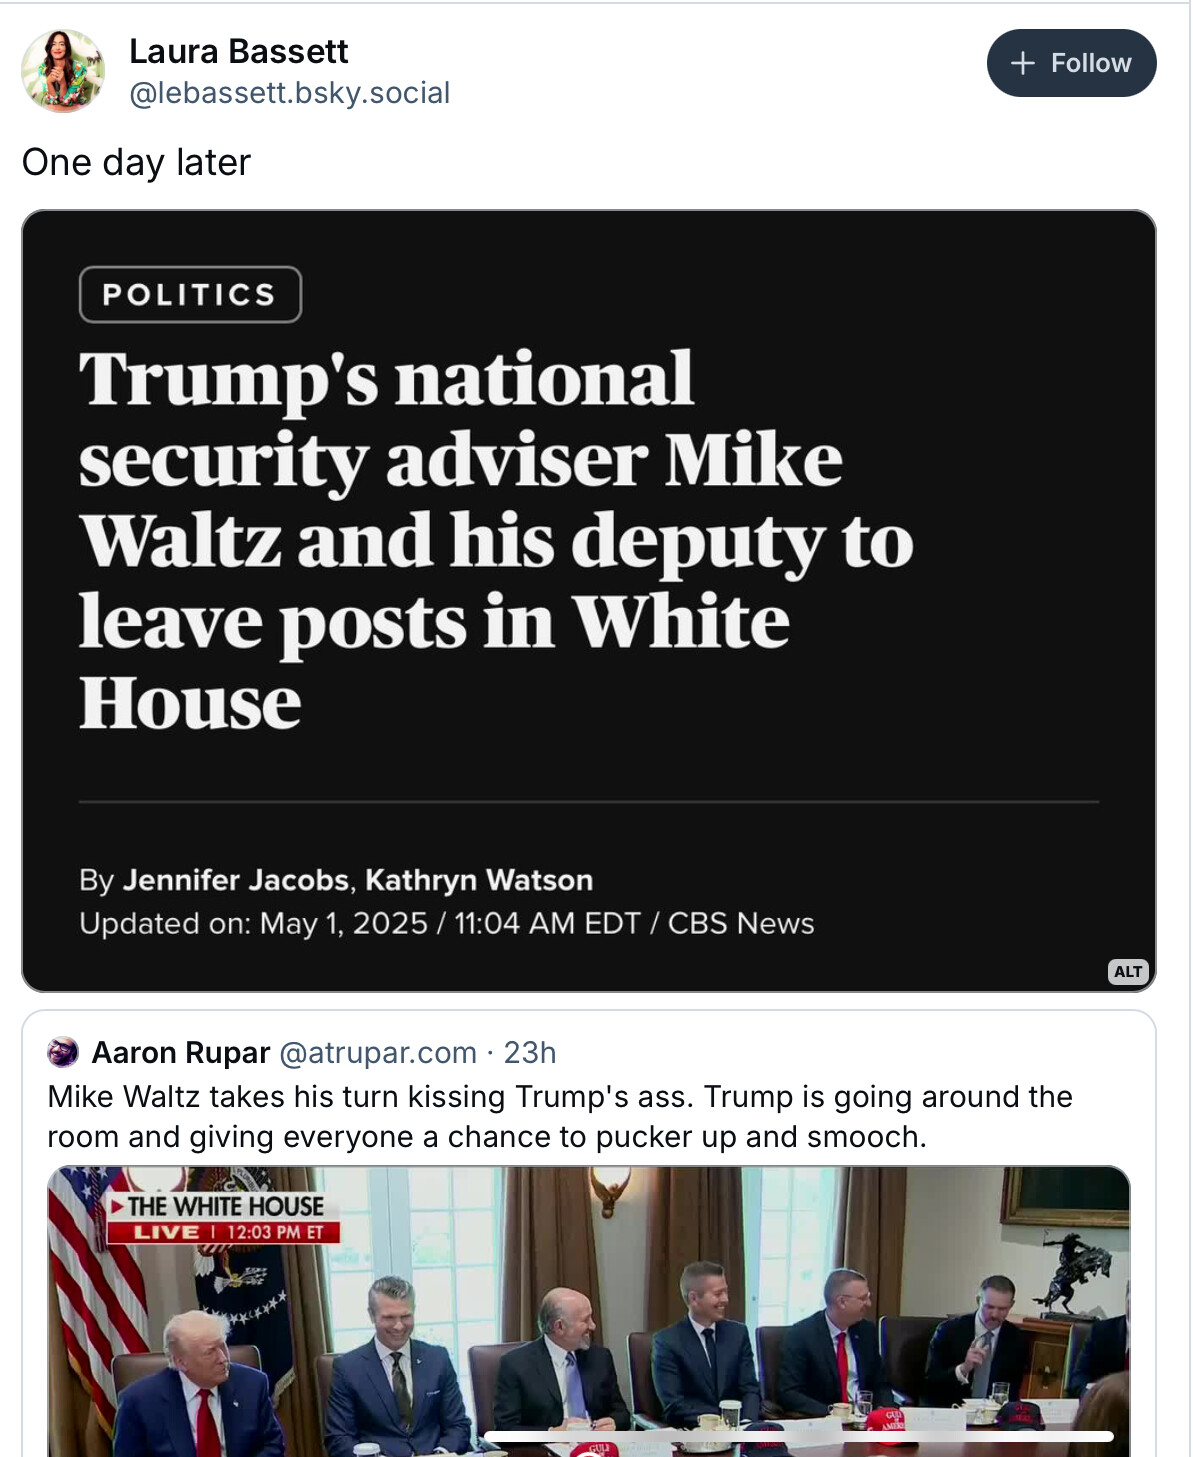Viewport: 1193px width, 1457px height.
Task: Open the quoted post's 23h timestamp
Action: (x=530, y=1052)
